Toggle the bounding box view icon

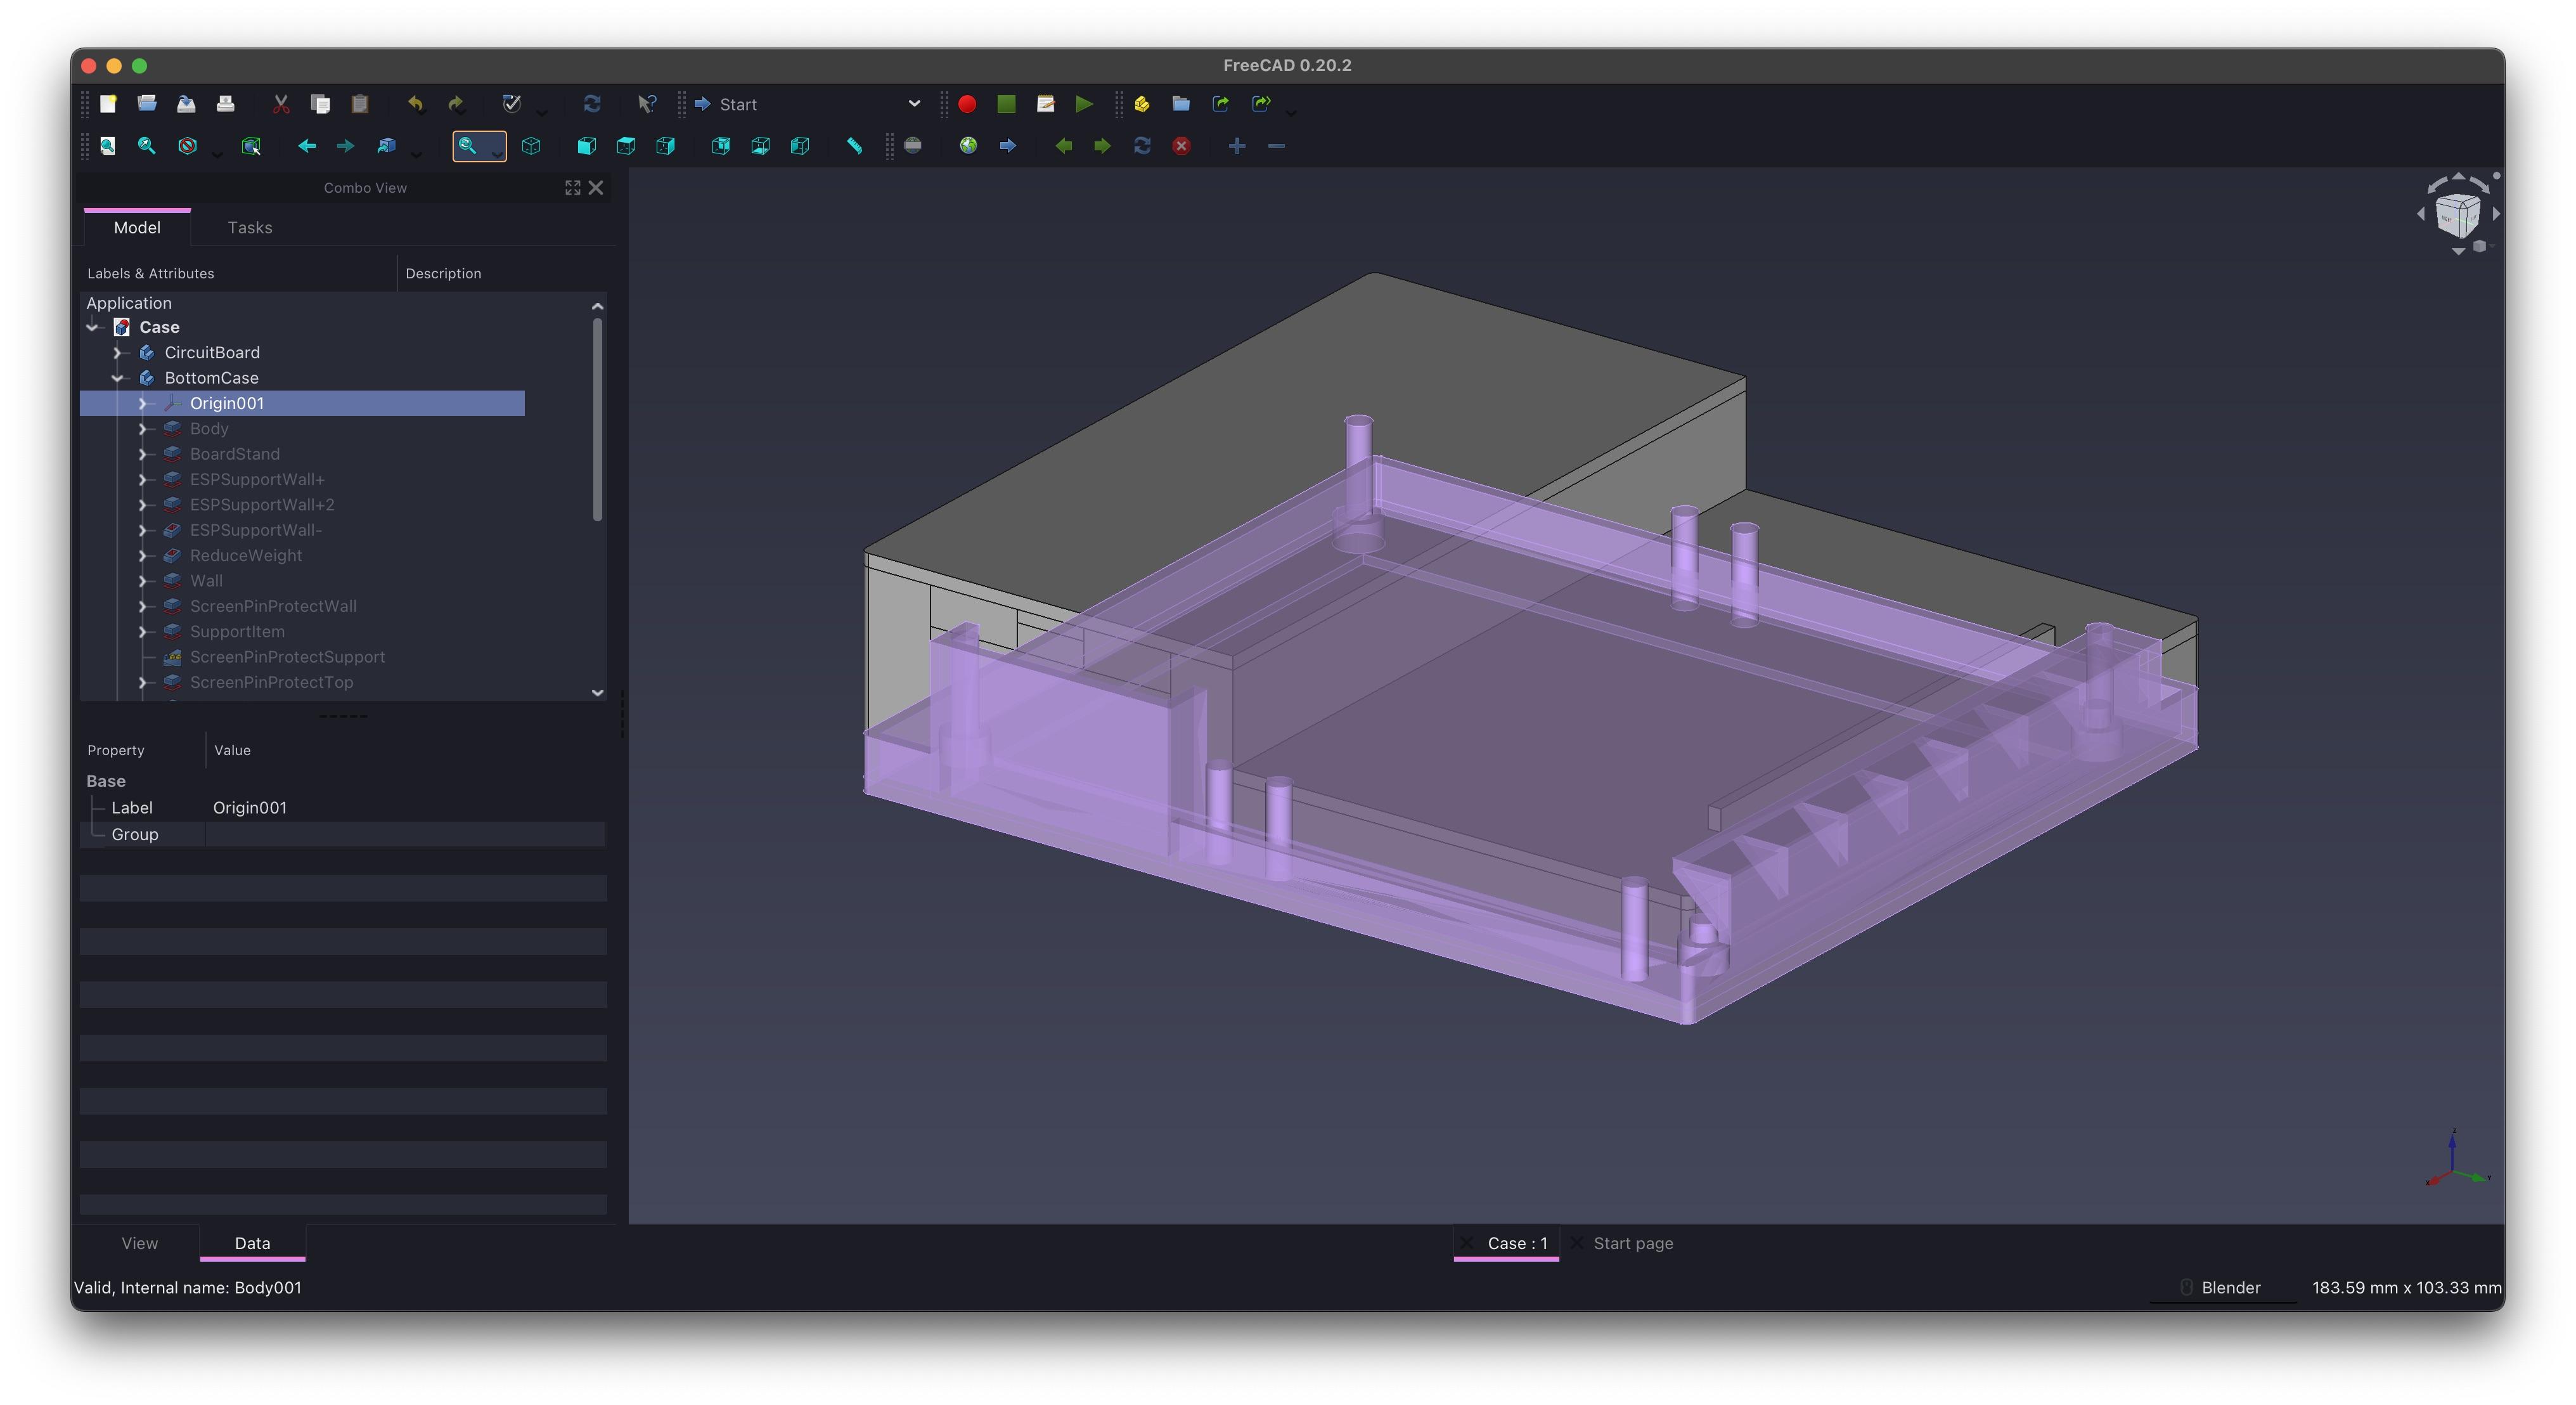251,146
